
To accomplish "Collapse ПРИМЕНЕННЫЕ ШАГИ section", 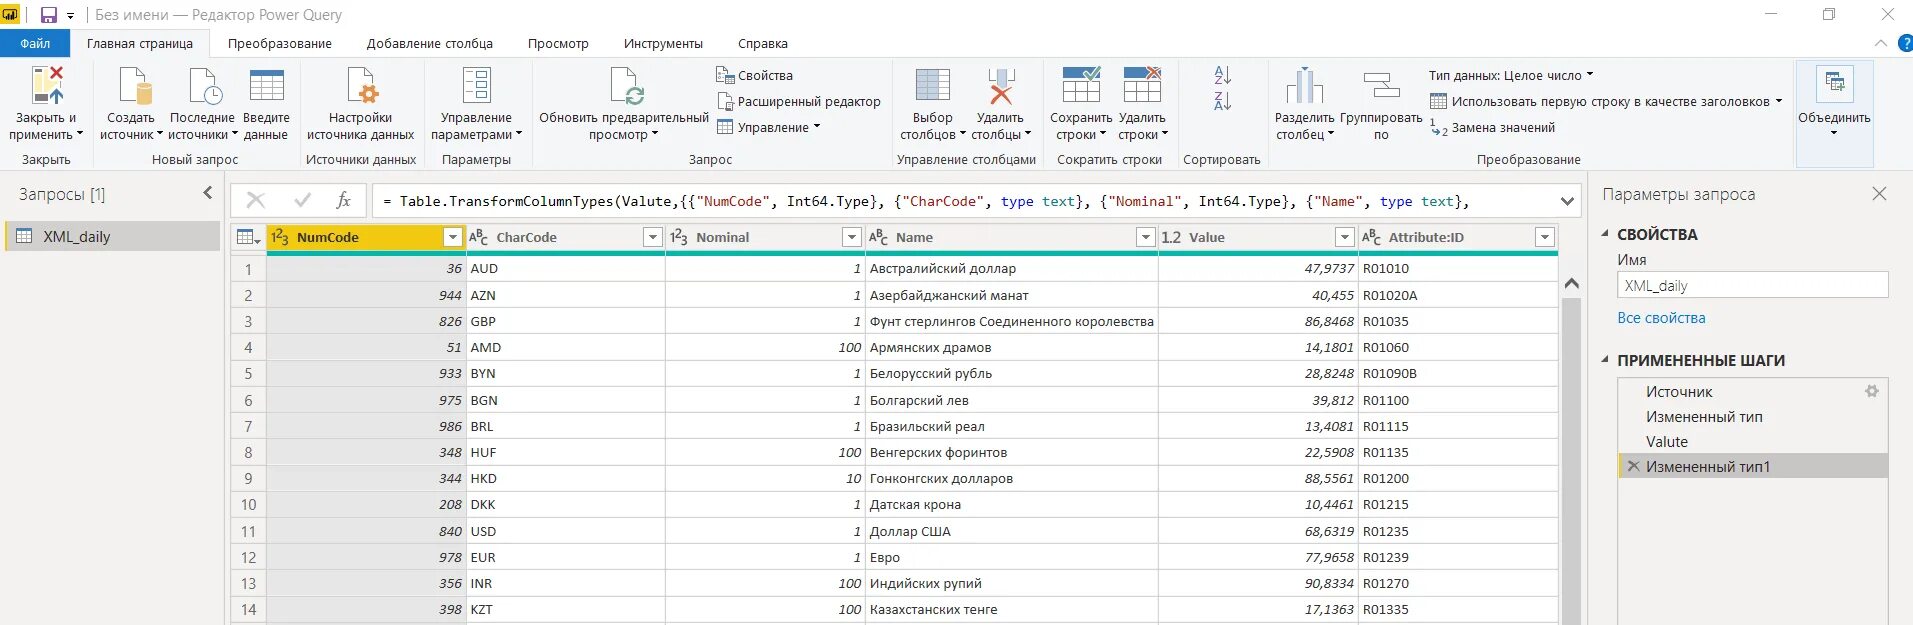I will pyautogui.click(x=1605, y=360).
